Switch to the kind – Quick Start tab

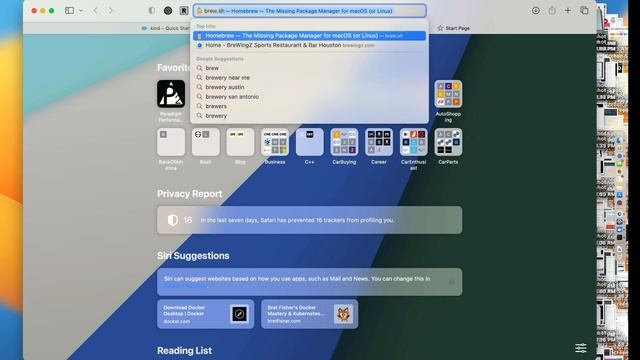(x=165, y=28)
